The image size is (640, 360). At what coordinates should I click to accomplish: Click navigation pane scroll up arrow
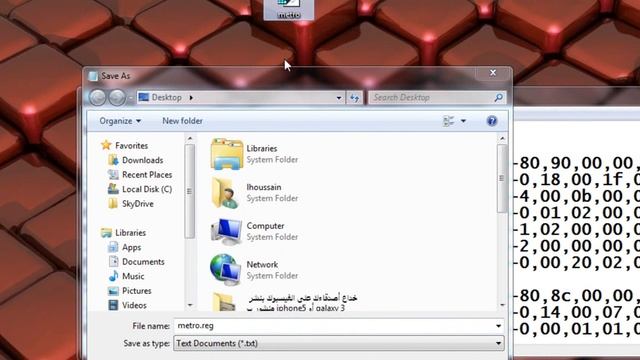click(190, 139)
